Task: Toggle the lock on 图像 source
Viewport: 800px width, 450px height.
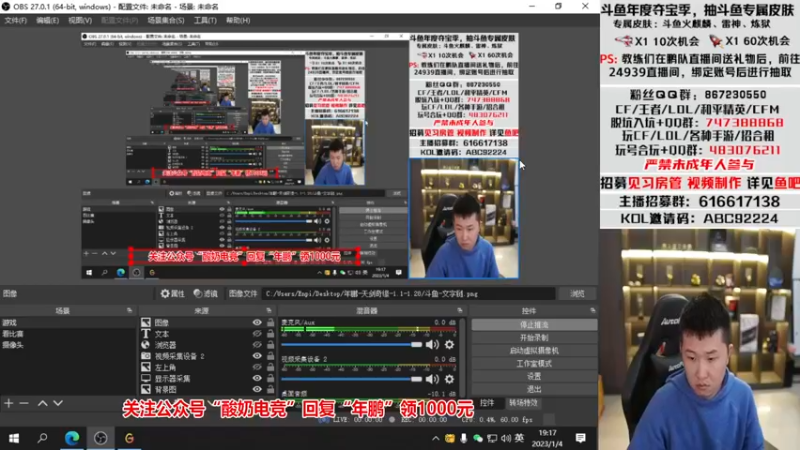Action: [270, 322]
